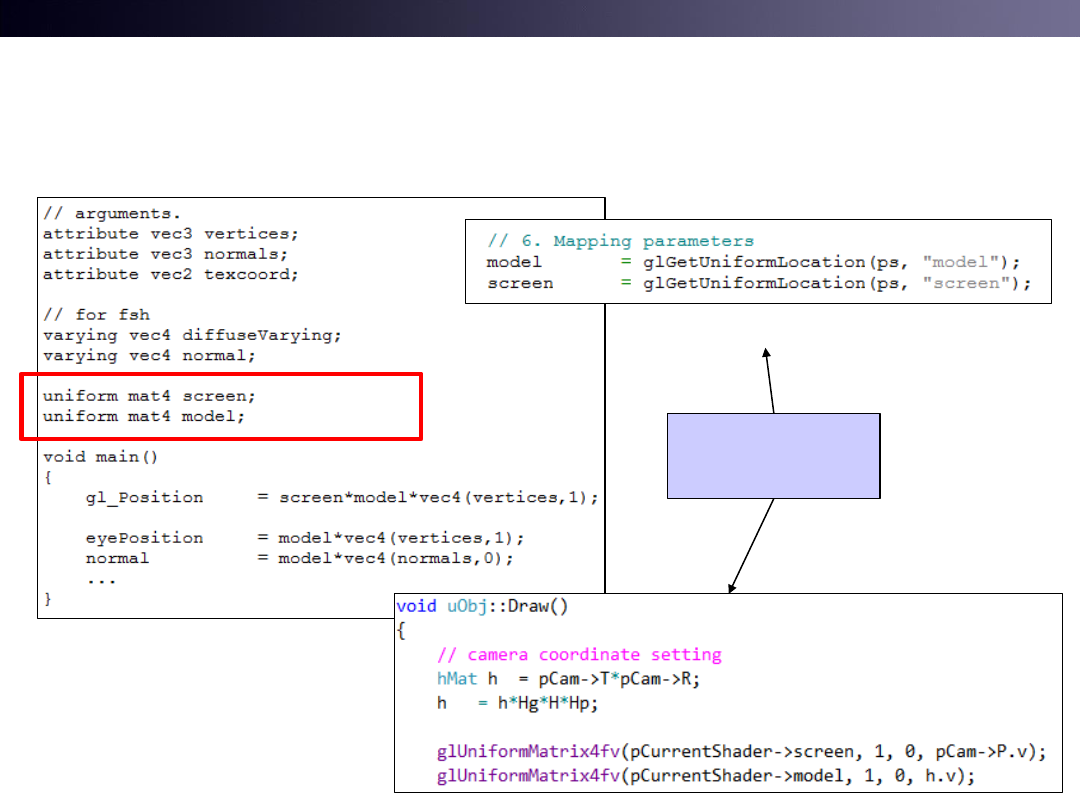This screenshot has width=1080, height=810.
Task: Click the glUniformMatrix4fv line passing pCam->P.v
Action: click(741, 751)
